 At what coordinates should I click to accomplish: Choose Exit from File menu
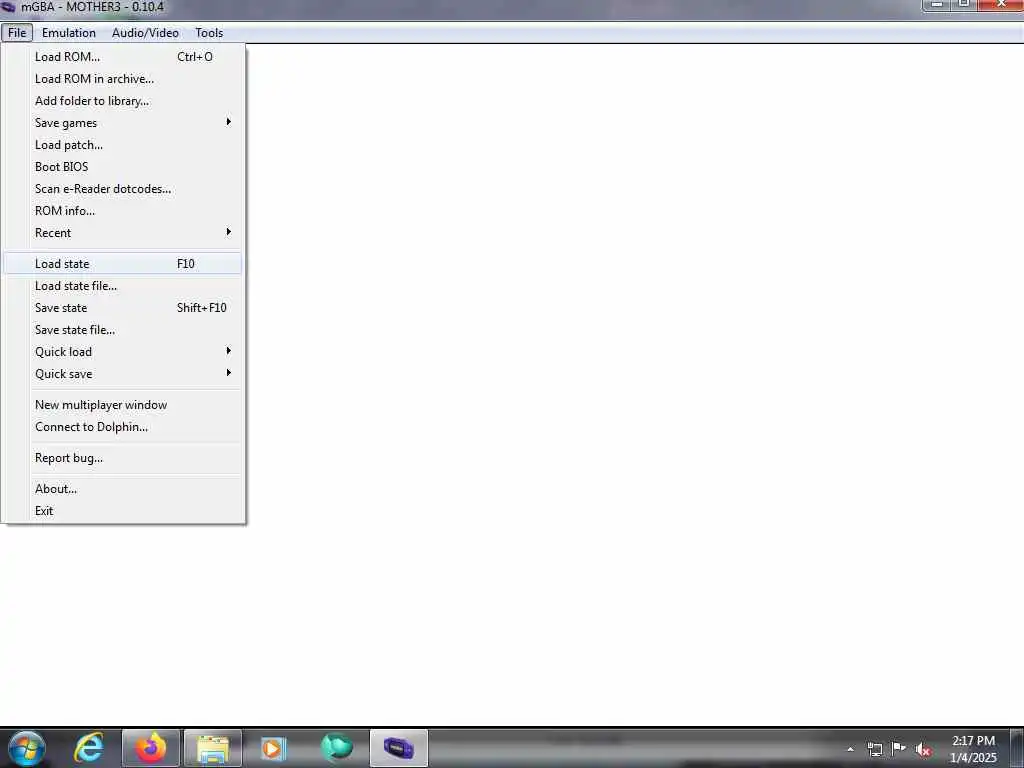click(123, 511)
